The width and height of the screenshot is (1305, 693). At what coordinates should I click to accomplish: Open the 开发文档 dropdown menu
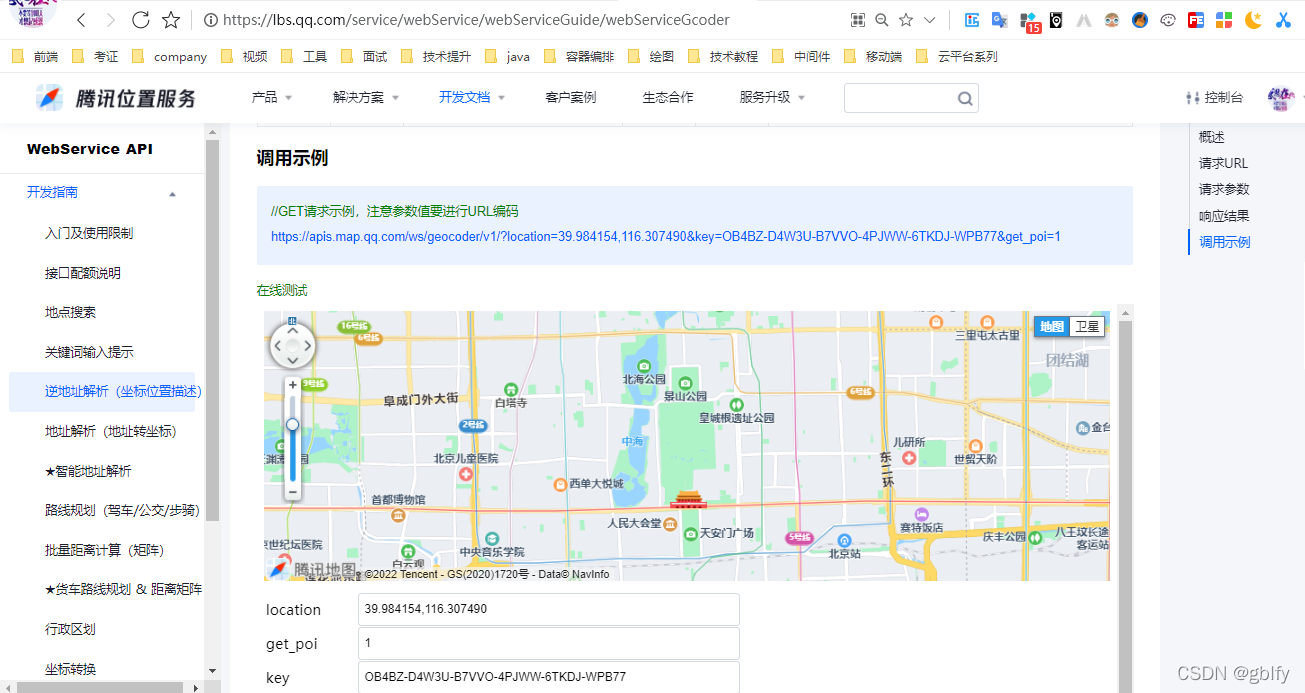tap(472, 97)
